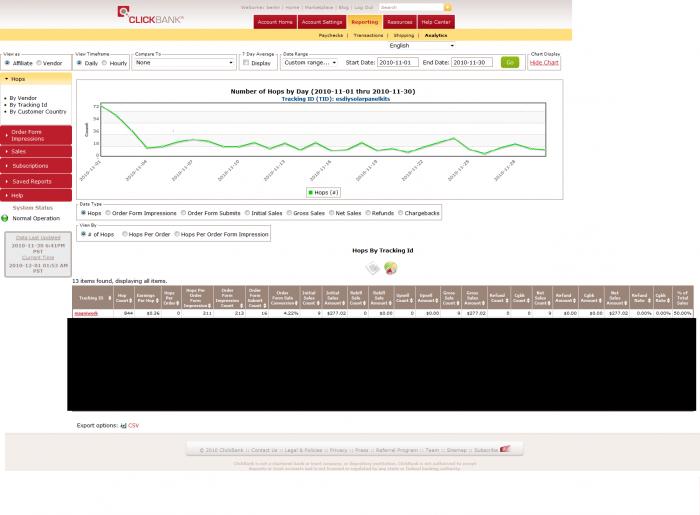Sort table by Tracking ID column
The height and width of the screenshot is (515, 700).
pos(93,298)
